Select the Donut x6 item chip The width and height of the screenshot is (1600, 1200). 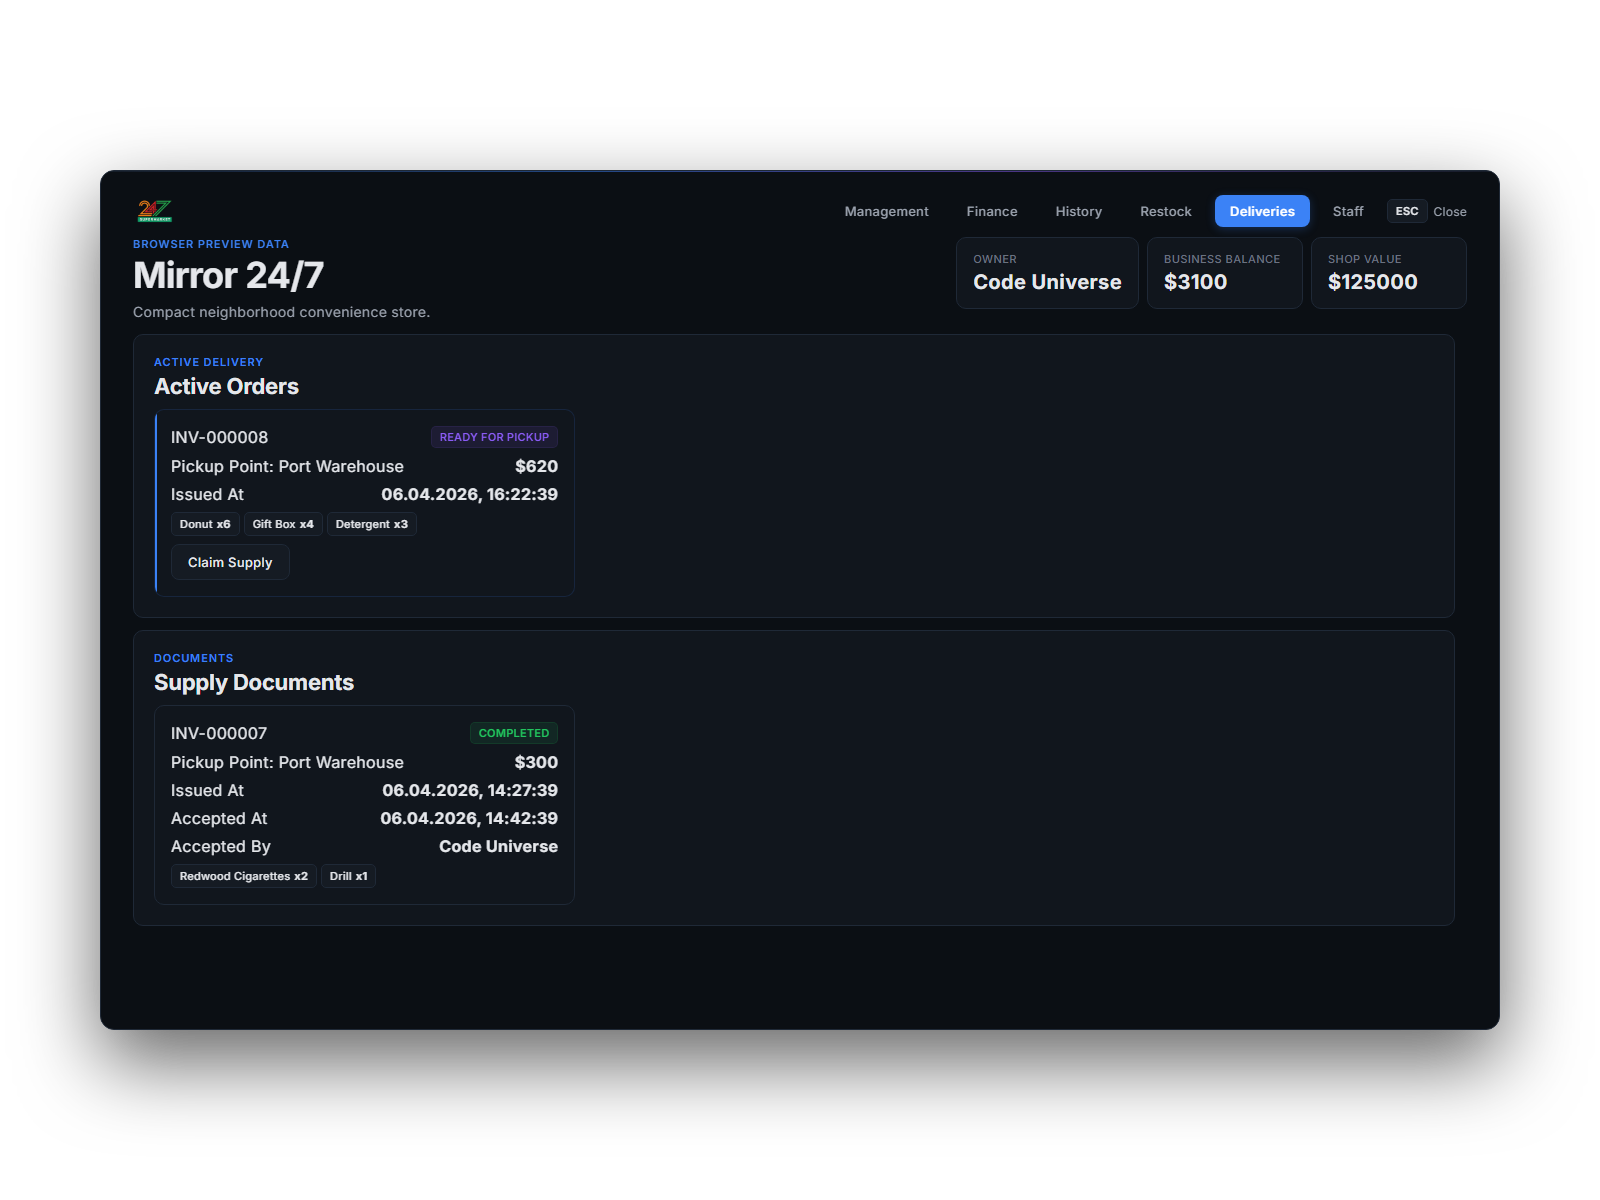click(x=205, y=524)
